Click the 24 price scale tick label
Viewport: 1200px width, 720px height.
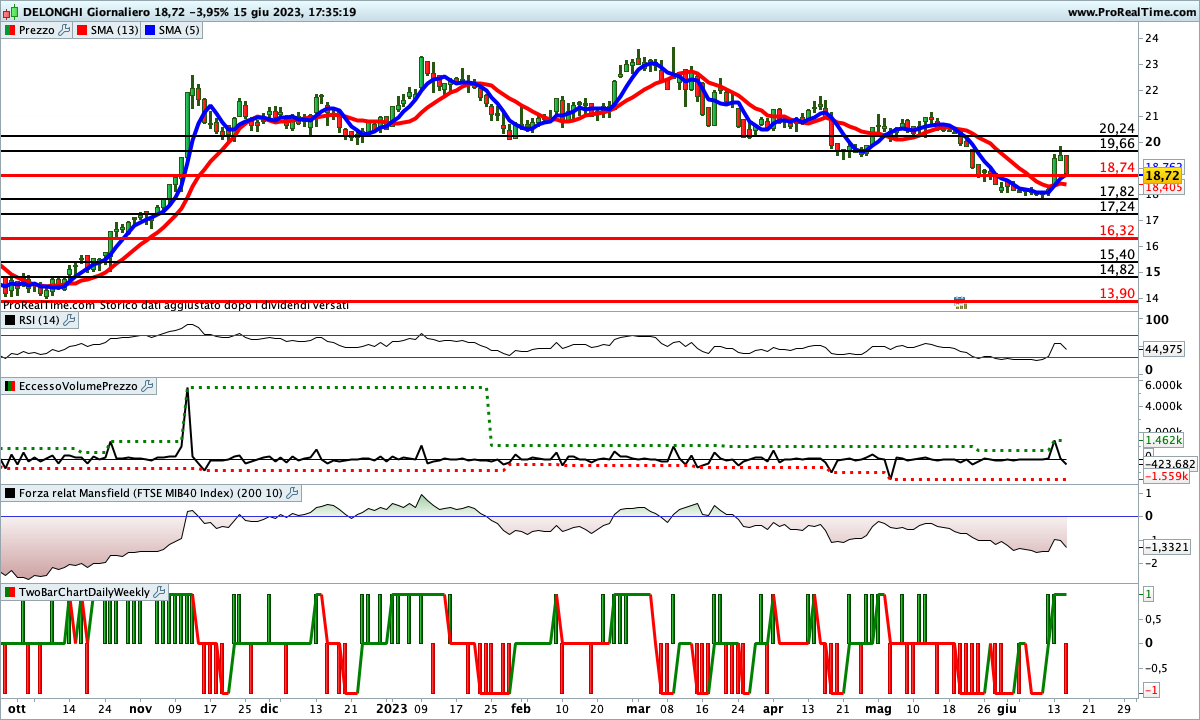pos(1151,38)
